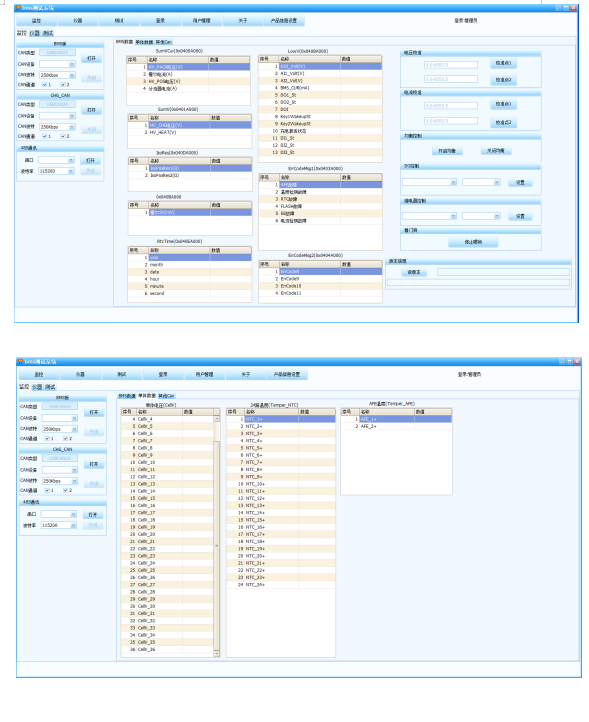Click 开启均衡 button
Image resolution: width=589 pixels, height=722 pixels.
click(447, 151)
